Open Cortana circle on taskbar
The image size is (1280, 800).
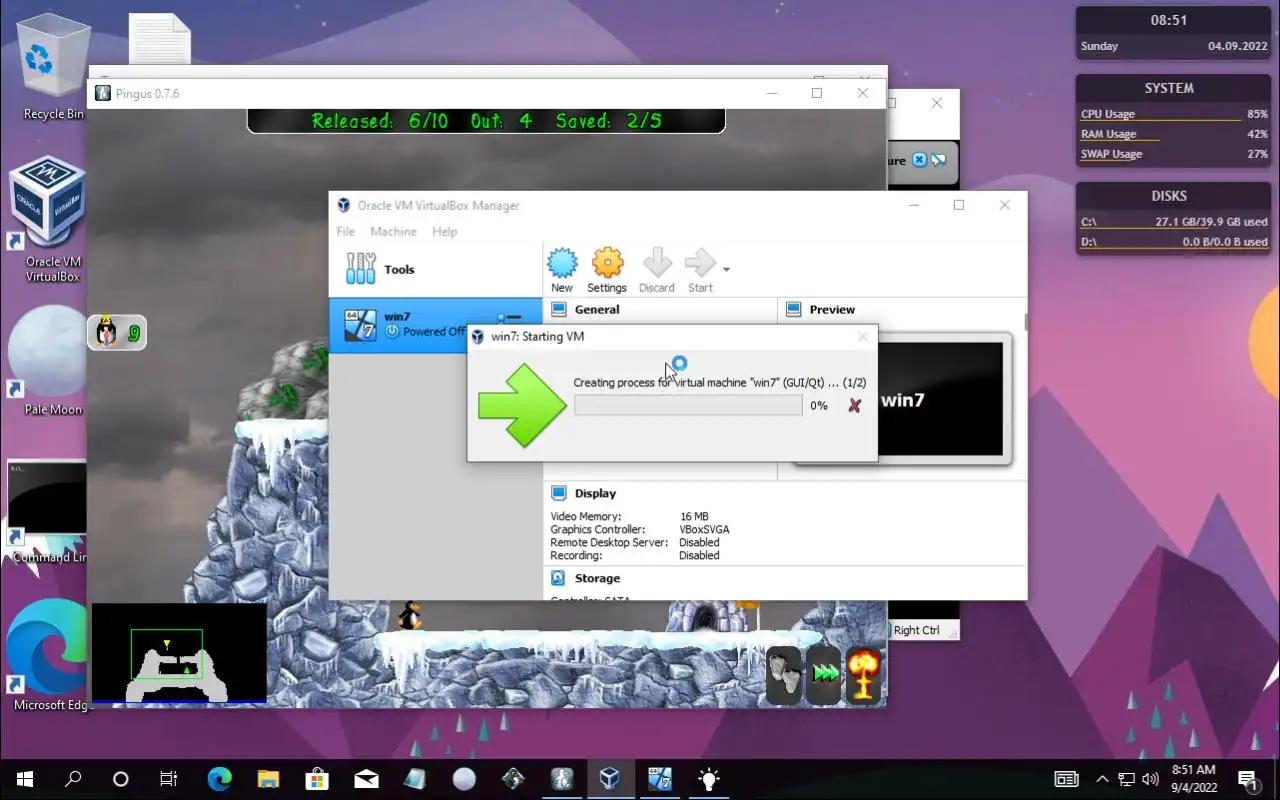point(121,779)
